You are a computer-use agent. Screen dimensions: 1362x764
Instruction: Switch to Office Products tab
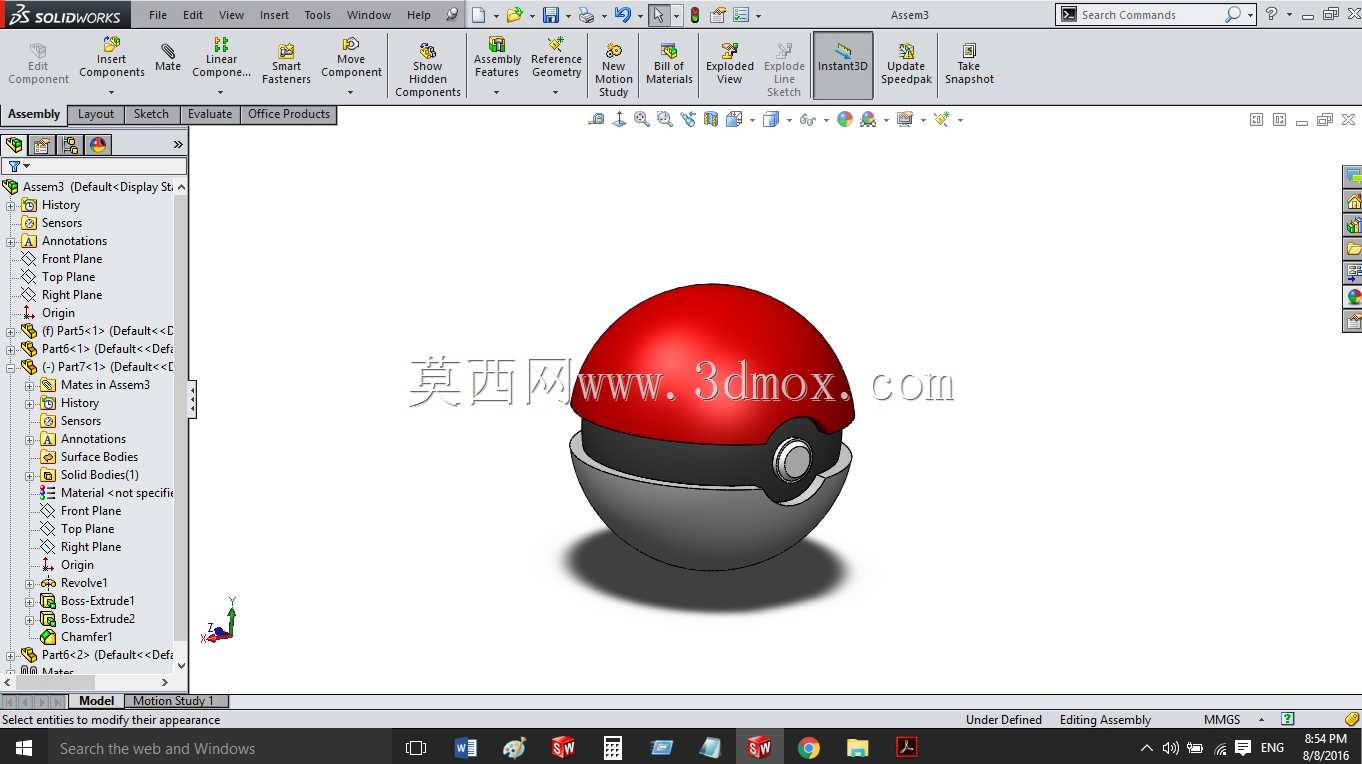tap(289, 114)
